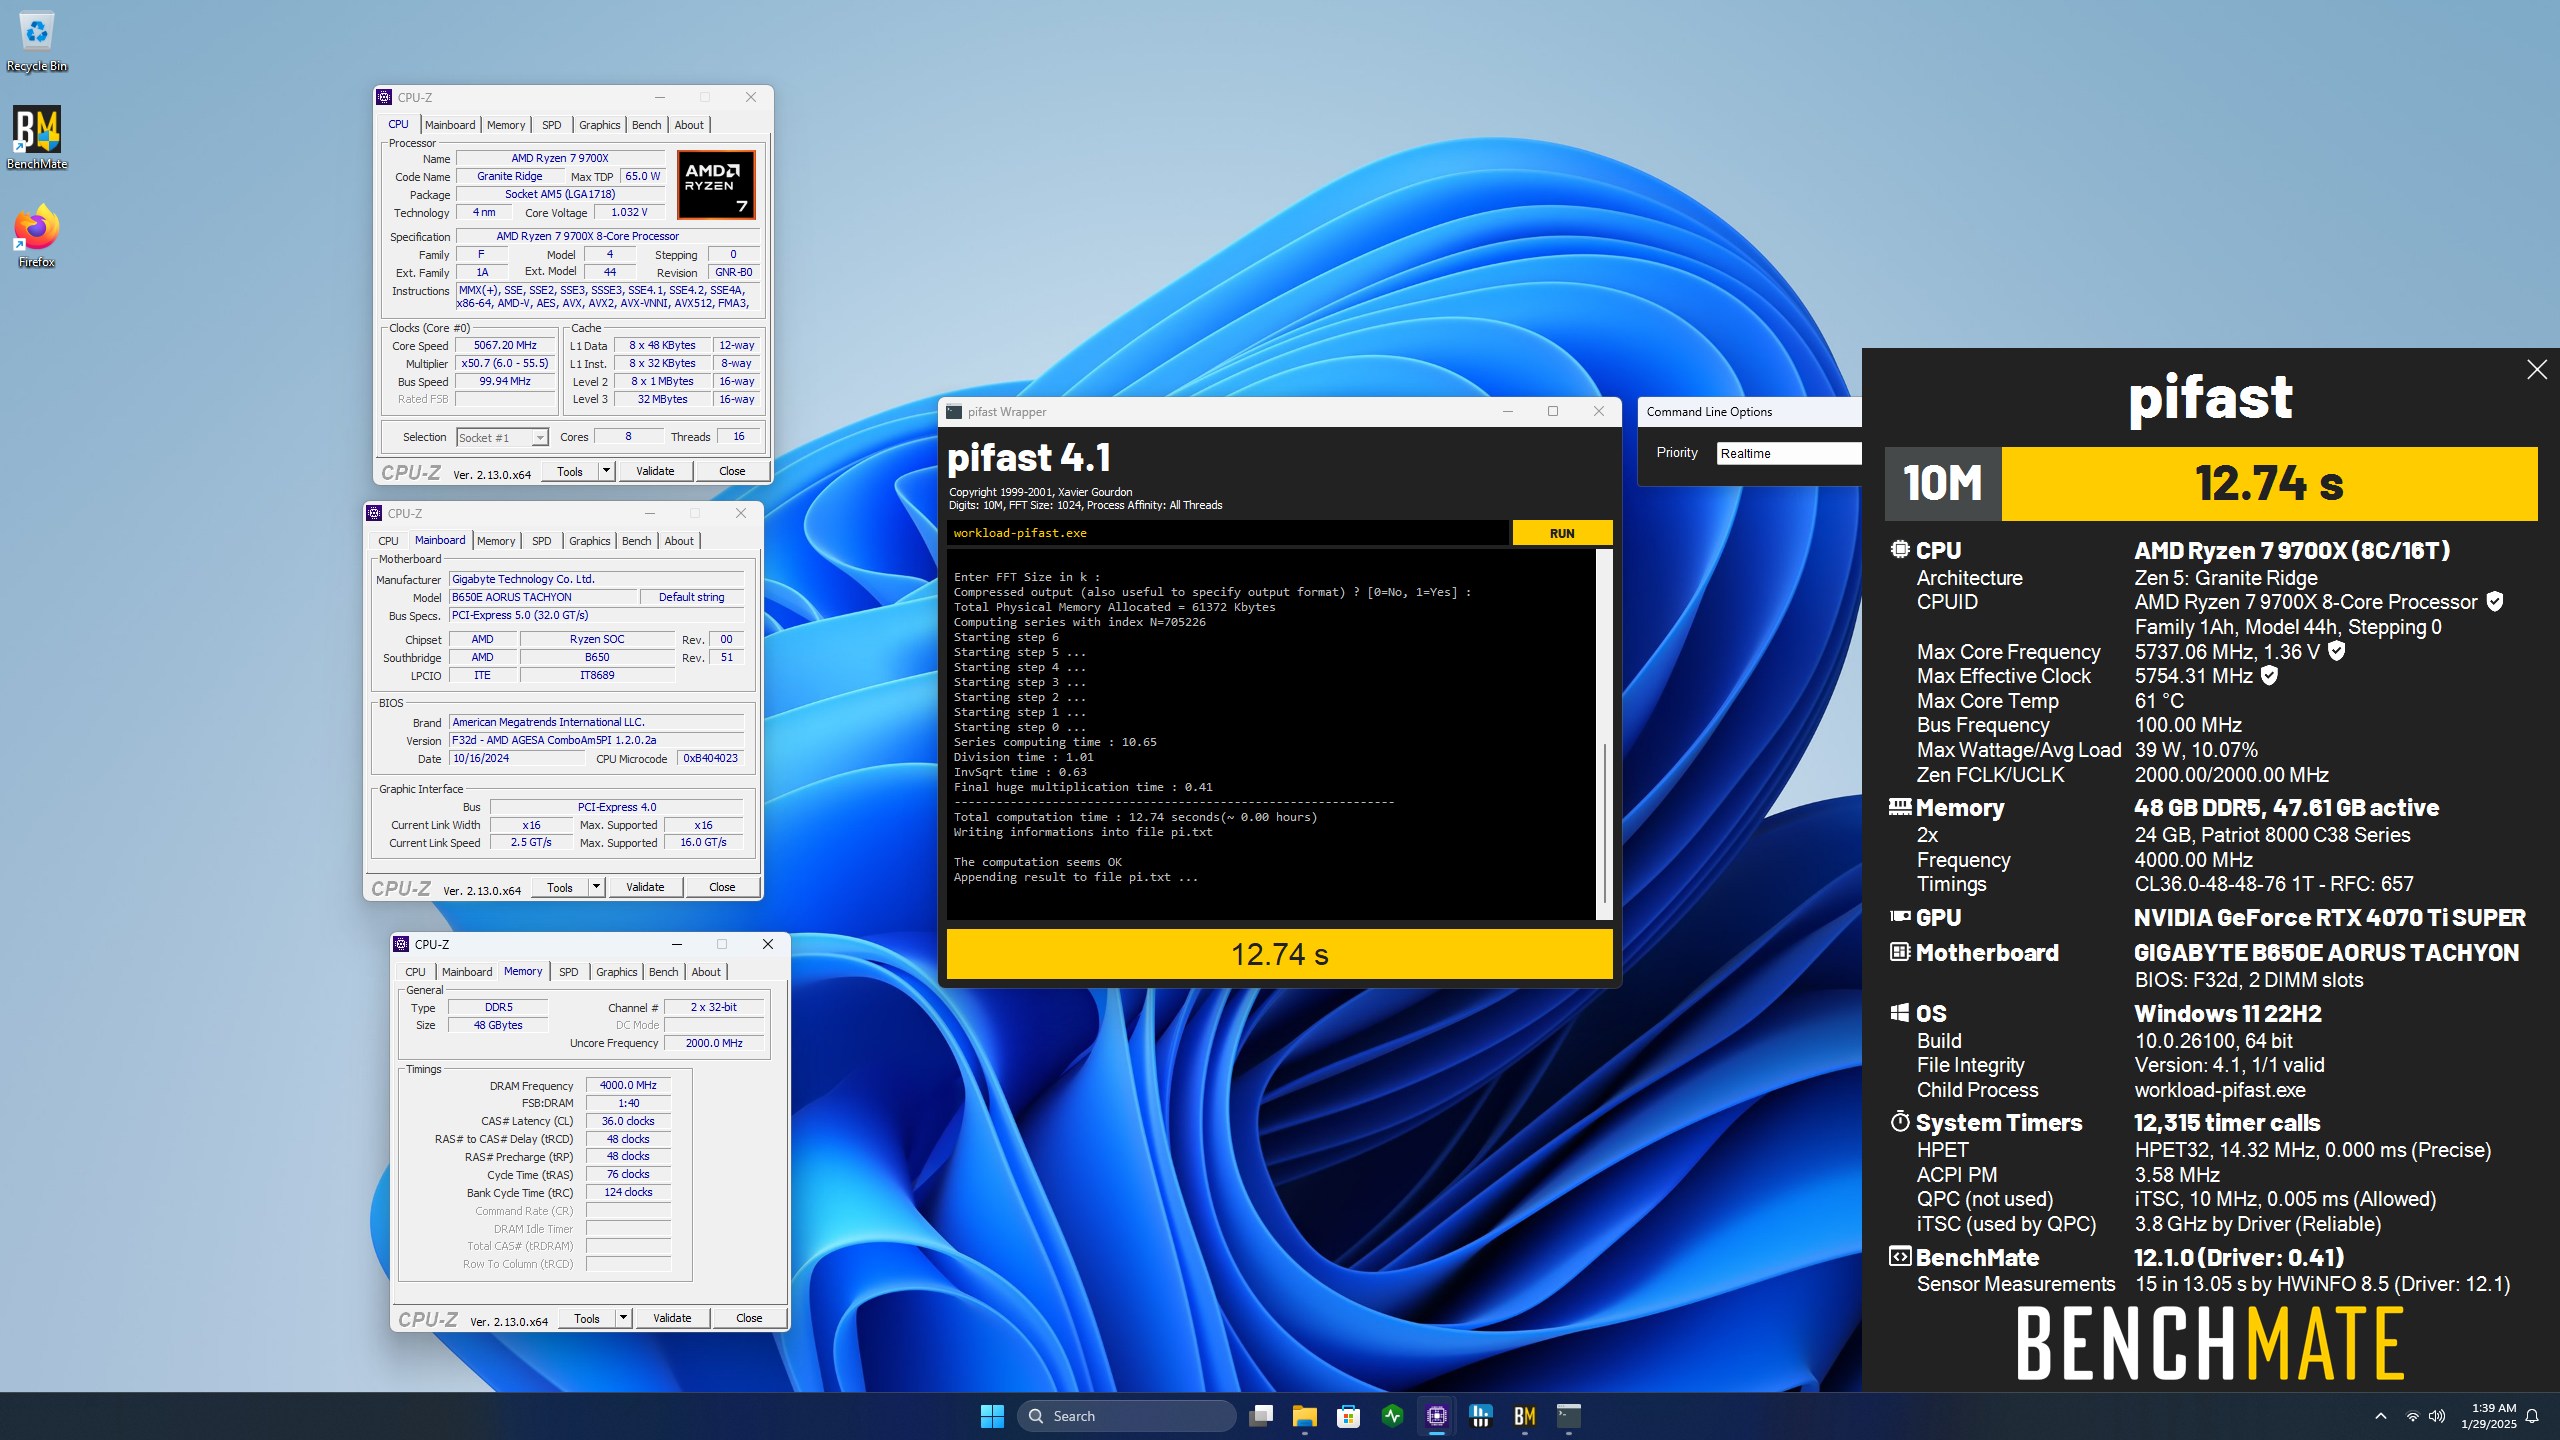
Task: Switch to CPU-Z via its taskbar icon
Action: click(1436, 1416)
